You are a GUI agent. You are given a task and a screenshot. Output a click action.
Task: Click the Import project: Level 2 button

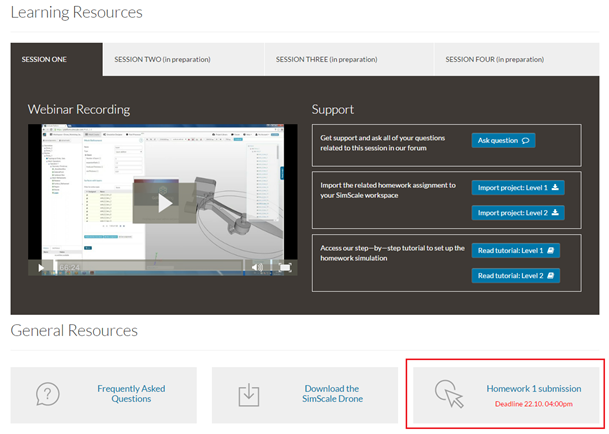518,213
